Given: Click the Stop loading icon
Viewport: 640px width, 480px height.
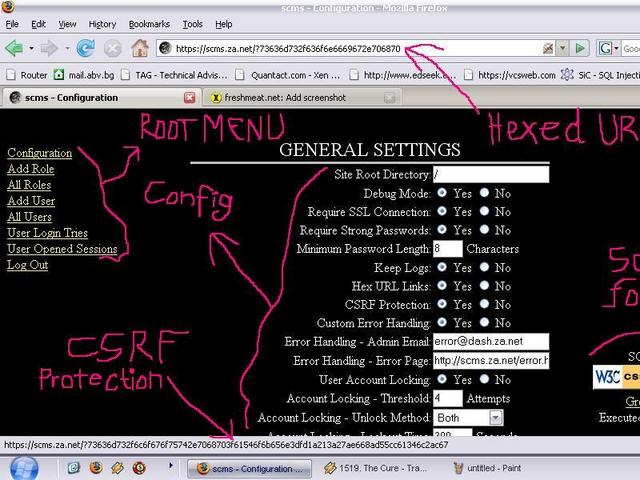Looking at the screenshot, I should (113, 47).
